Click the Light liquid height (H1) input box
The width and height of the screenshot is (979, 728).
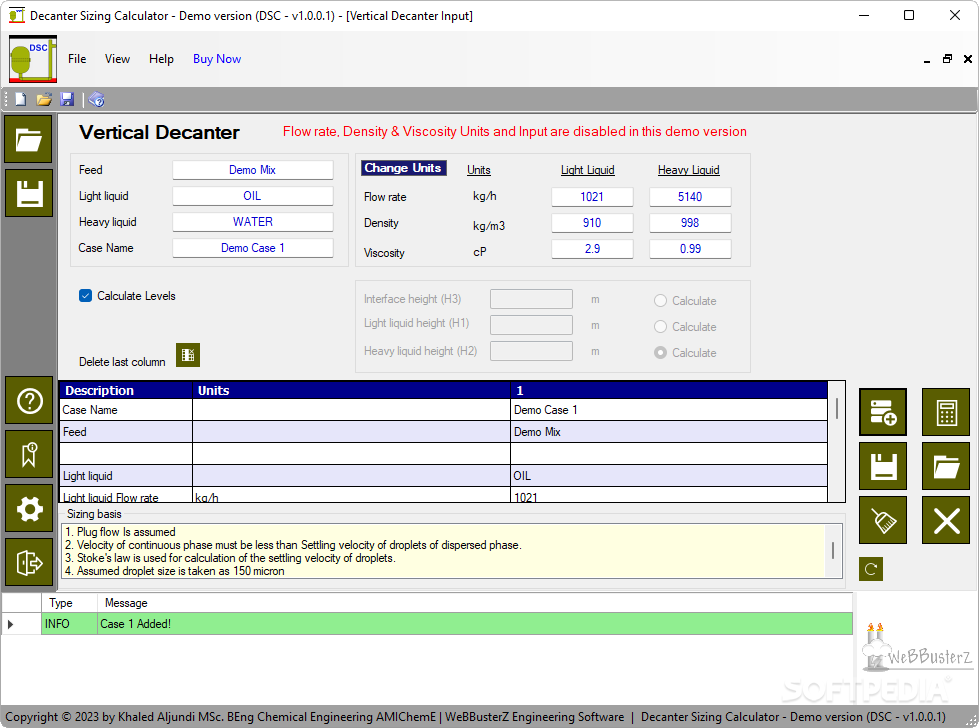531,325
